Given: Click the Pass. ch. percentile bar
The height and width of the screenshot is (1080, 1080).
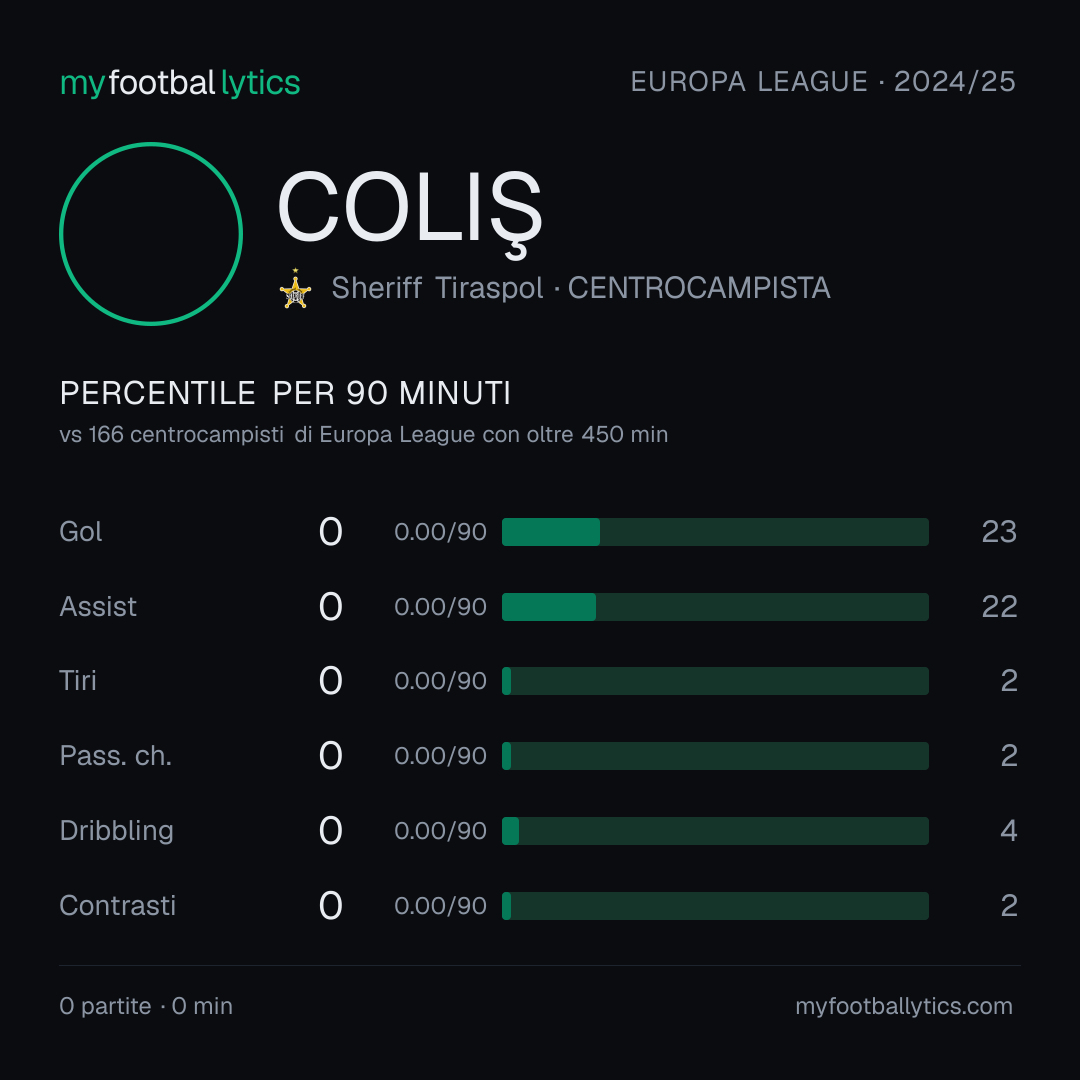Looking at the screenshot, I should (x=715, y=756).
